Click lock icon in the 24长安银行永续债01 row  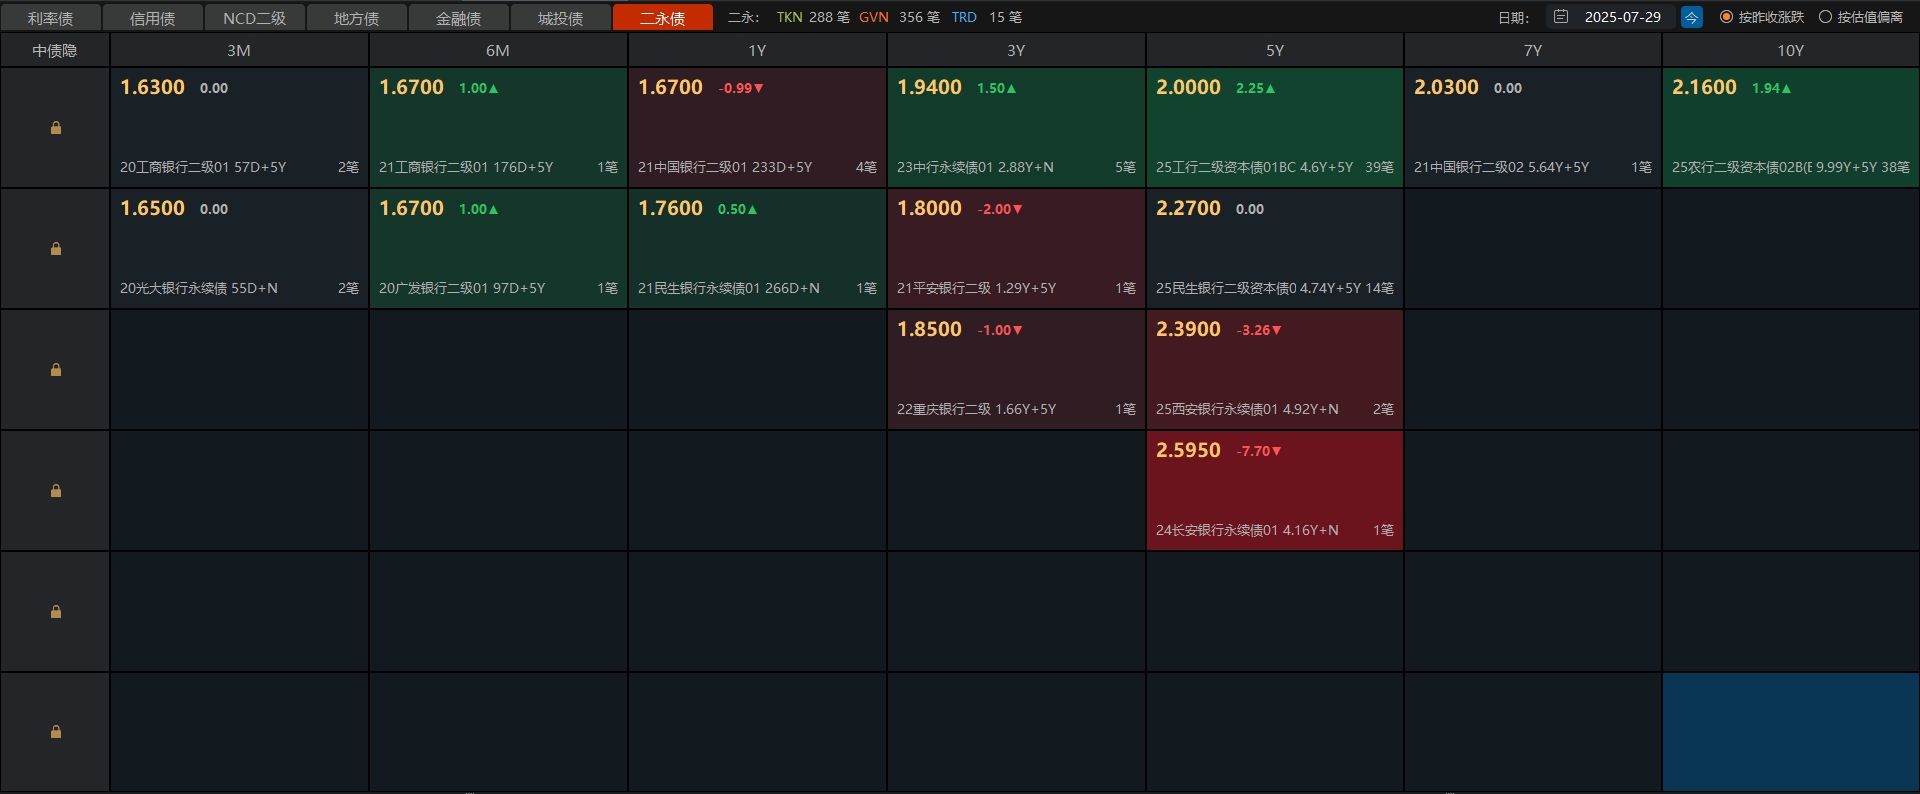point(56,491)
